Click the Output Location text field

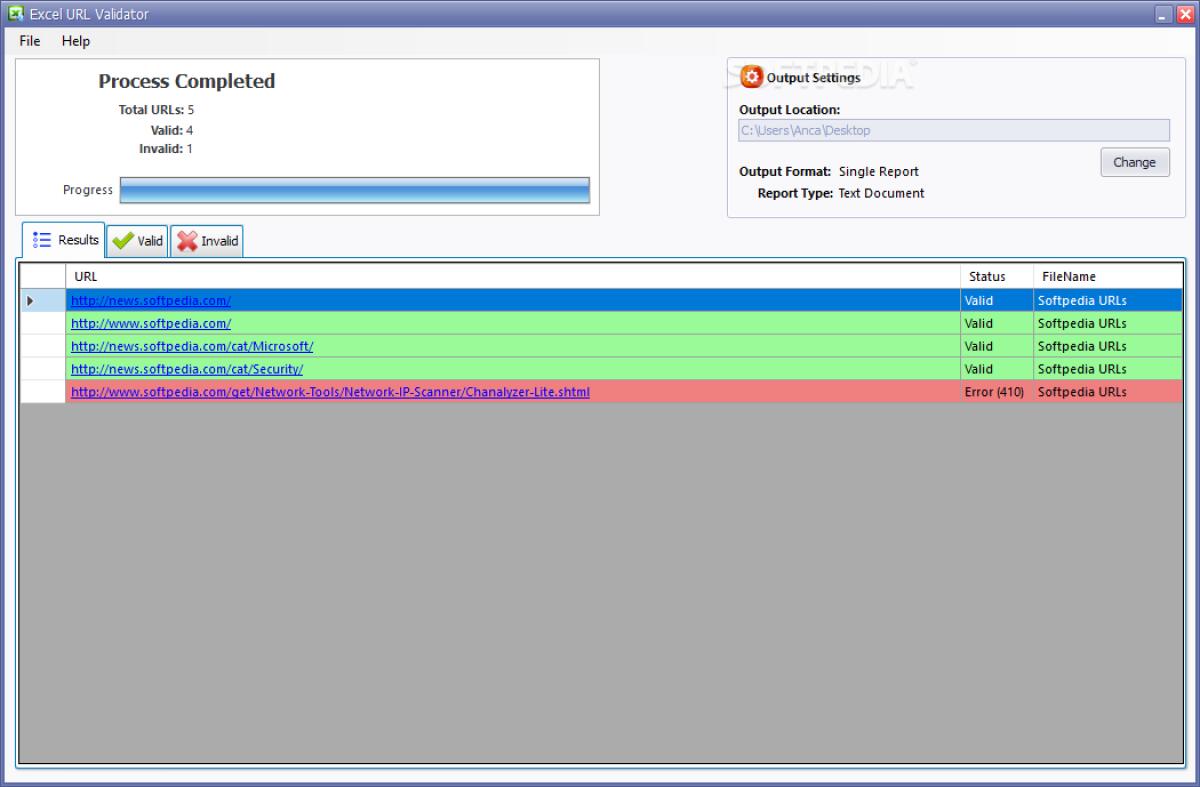coord(950,130)
